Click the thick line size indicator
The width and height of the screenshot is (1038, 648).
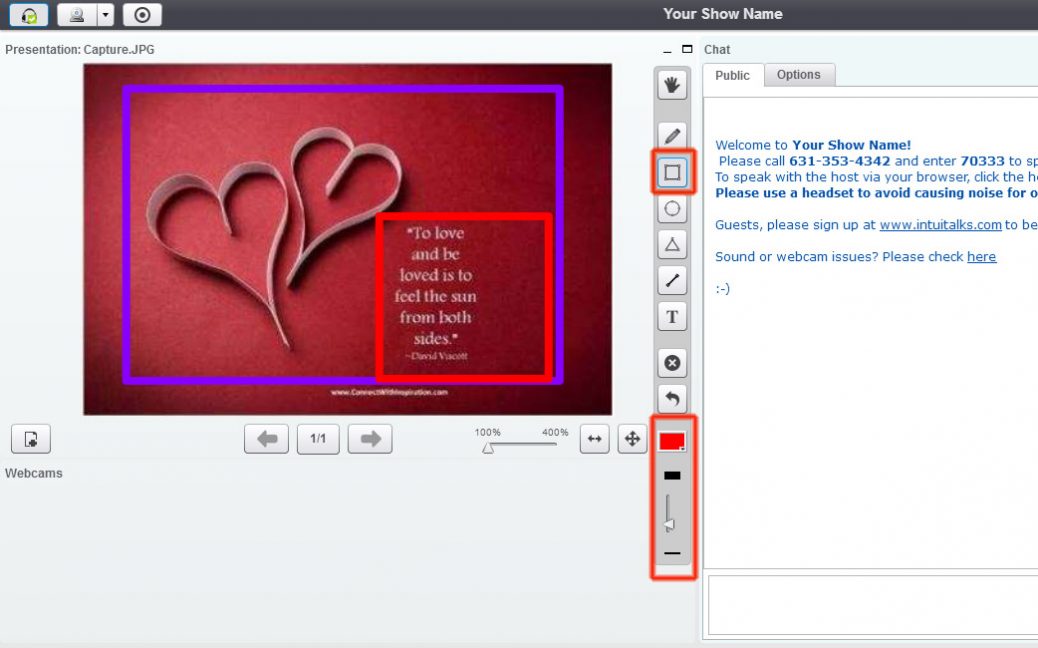coord(672,475)
